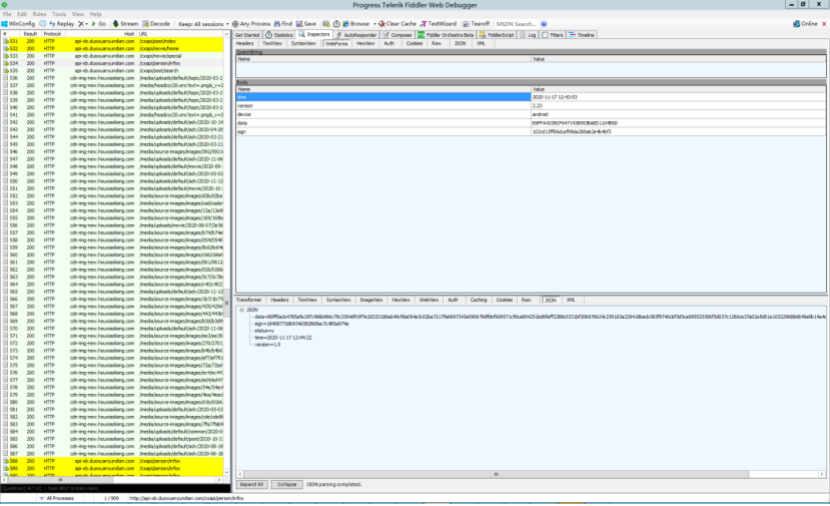Click 'status=y' JSON tree node

point(264,331)
